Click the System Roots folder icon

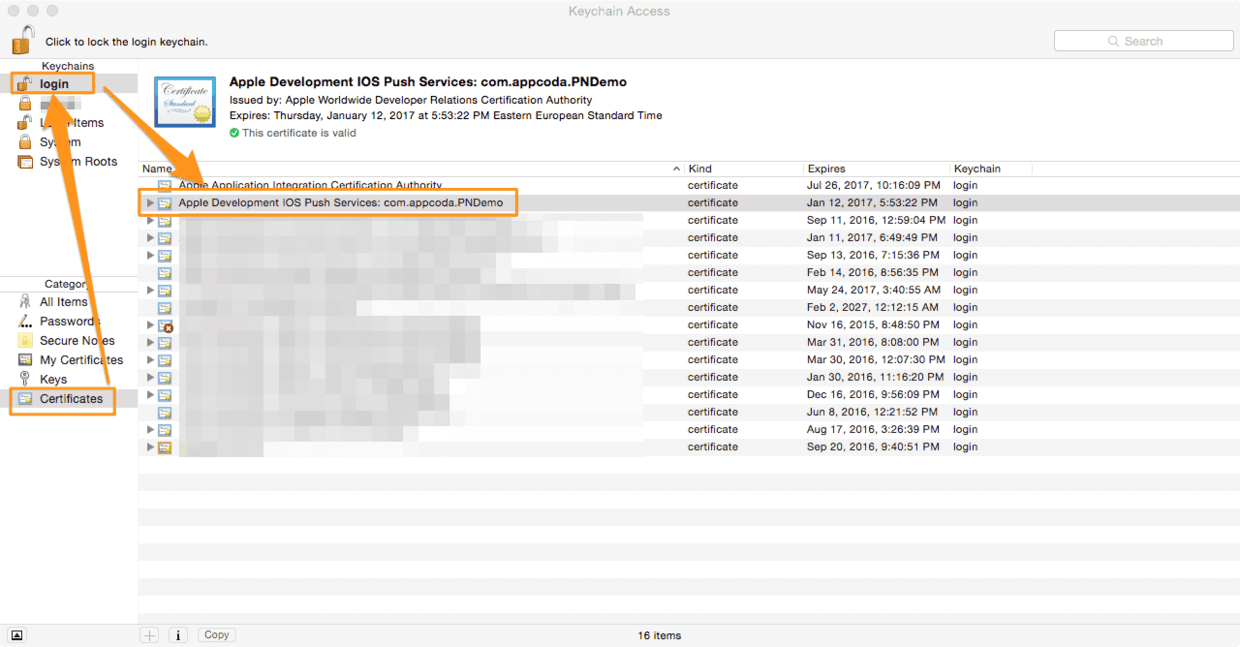tap(25, 161)
